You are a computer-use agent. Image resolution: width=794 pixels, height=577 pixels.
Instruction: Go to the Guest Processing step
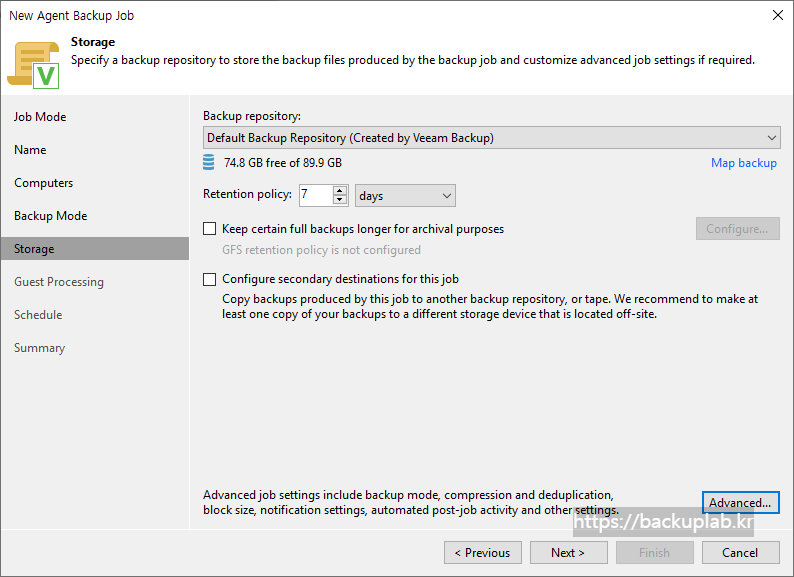point(59,282)
